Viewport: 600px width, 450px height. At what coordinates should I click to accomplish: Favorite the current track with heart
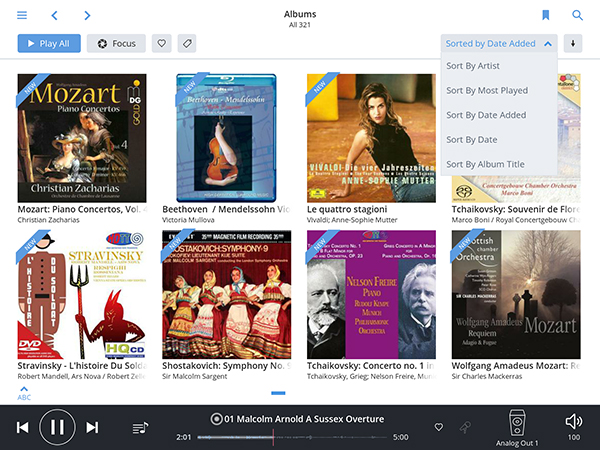pos(439,427)
